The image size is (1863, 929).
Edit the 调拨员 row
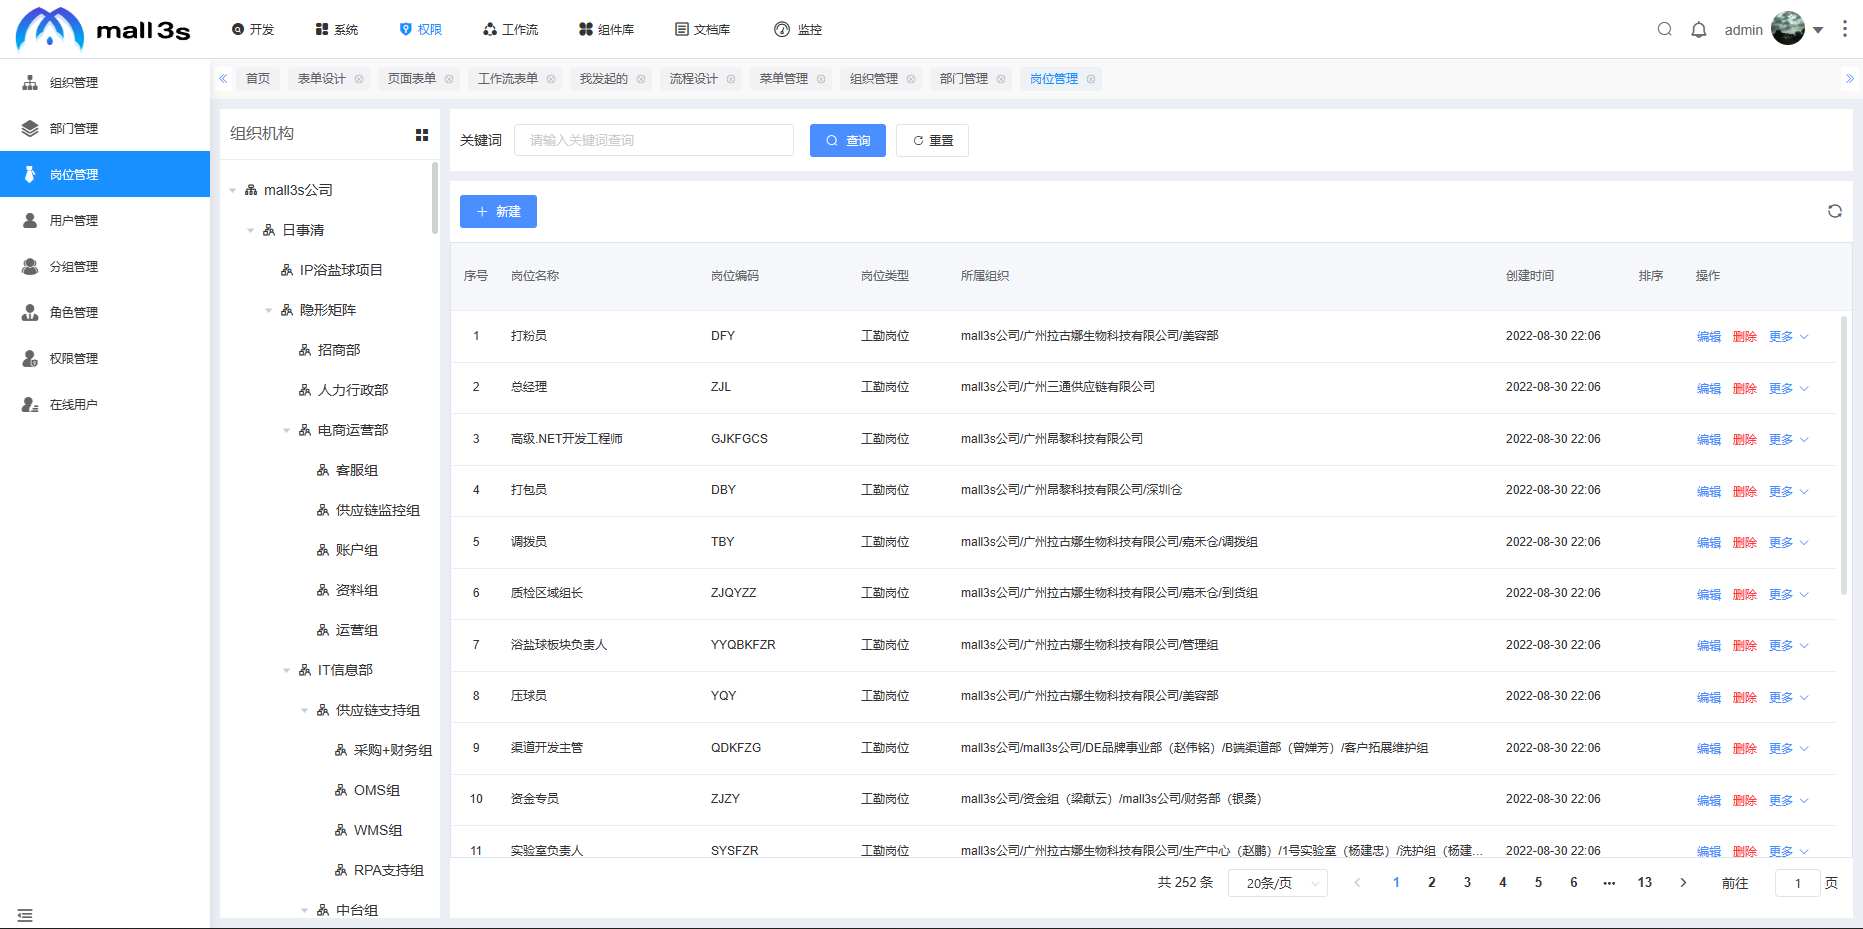coord(1709,543)
